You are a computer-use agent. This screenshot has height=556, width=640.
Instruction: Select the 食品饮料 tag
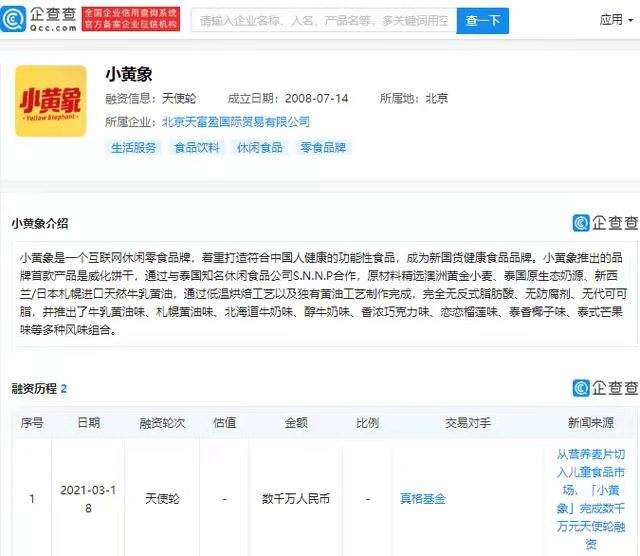197,147
